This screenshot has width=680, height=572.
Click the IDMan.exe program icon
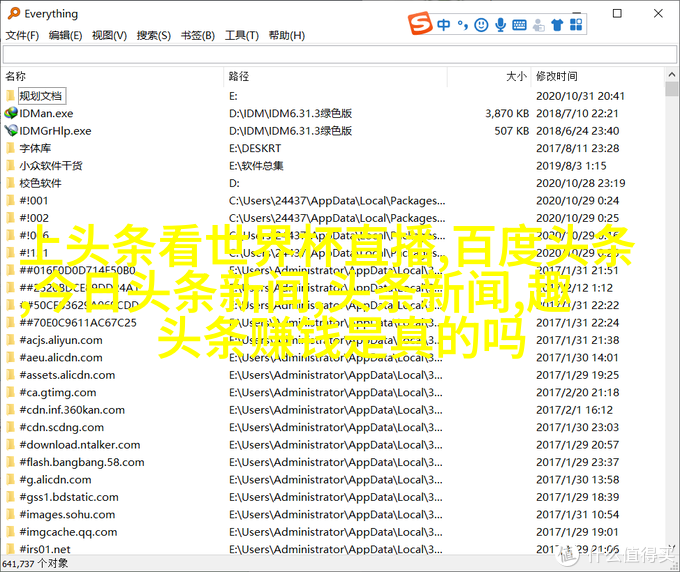(11, 113)
